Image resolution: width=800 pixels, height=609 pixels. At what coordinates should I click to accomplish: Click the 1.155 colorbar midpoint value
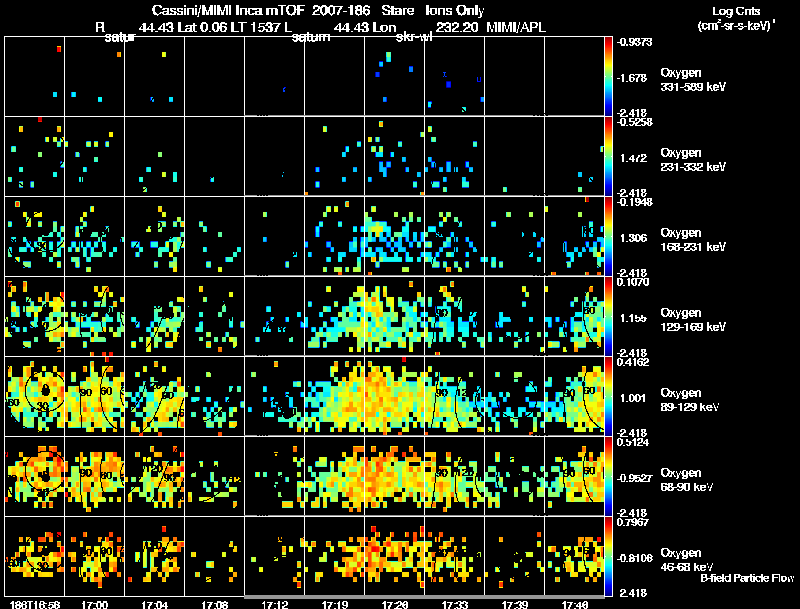coord(633,318)
